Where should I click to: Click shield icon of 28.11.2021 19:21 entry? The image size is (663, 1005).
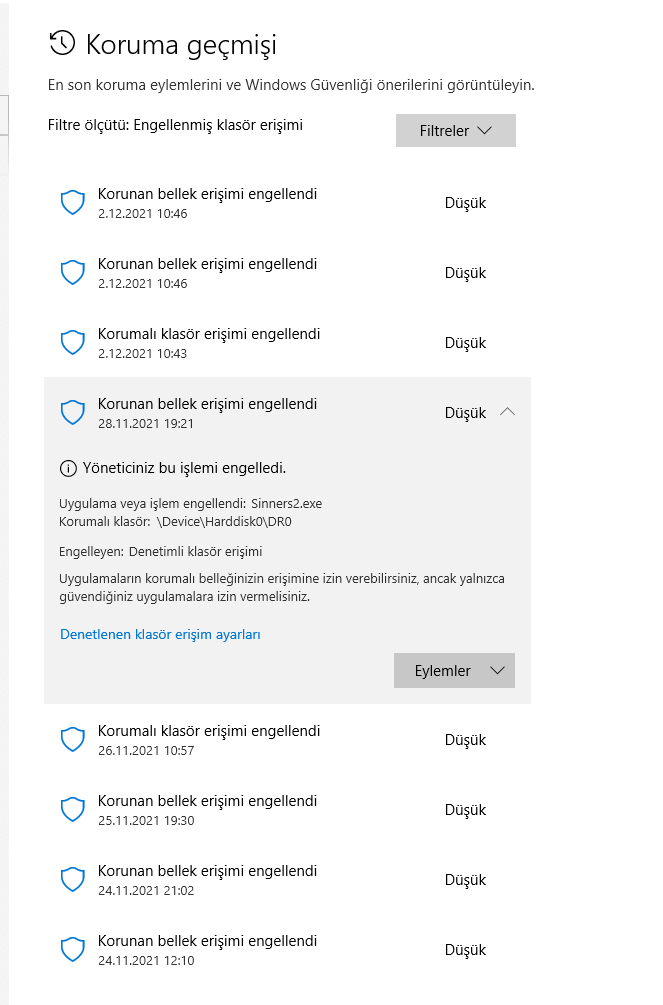pyautogui.click(x=73, y=412)
